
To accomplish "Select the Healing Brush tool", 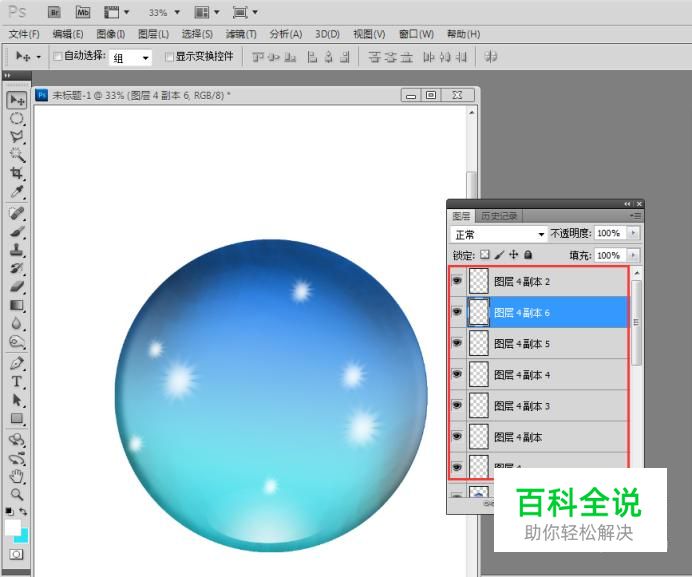I will [17, 213].
